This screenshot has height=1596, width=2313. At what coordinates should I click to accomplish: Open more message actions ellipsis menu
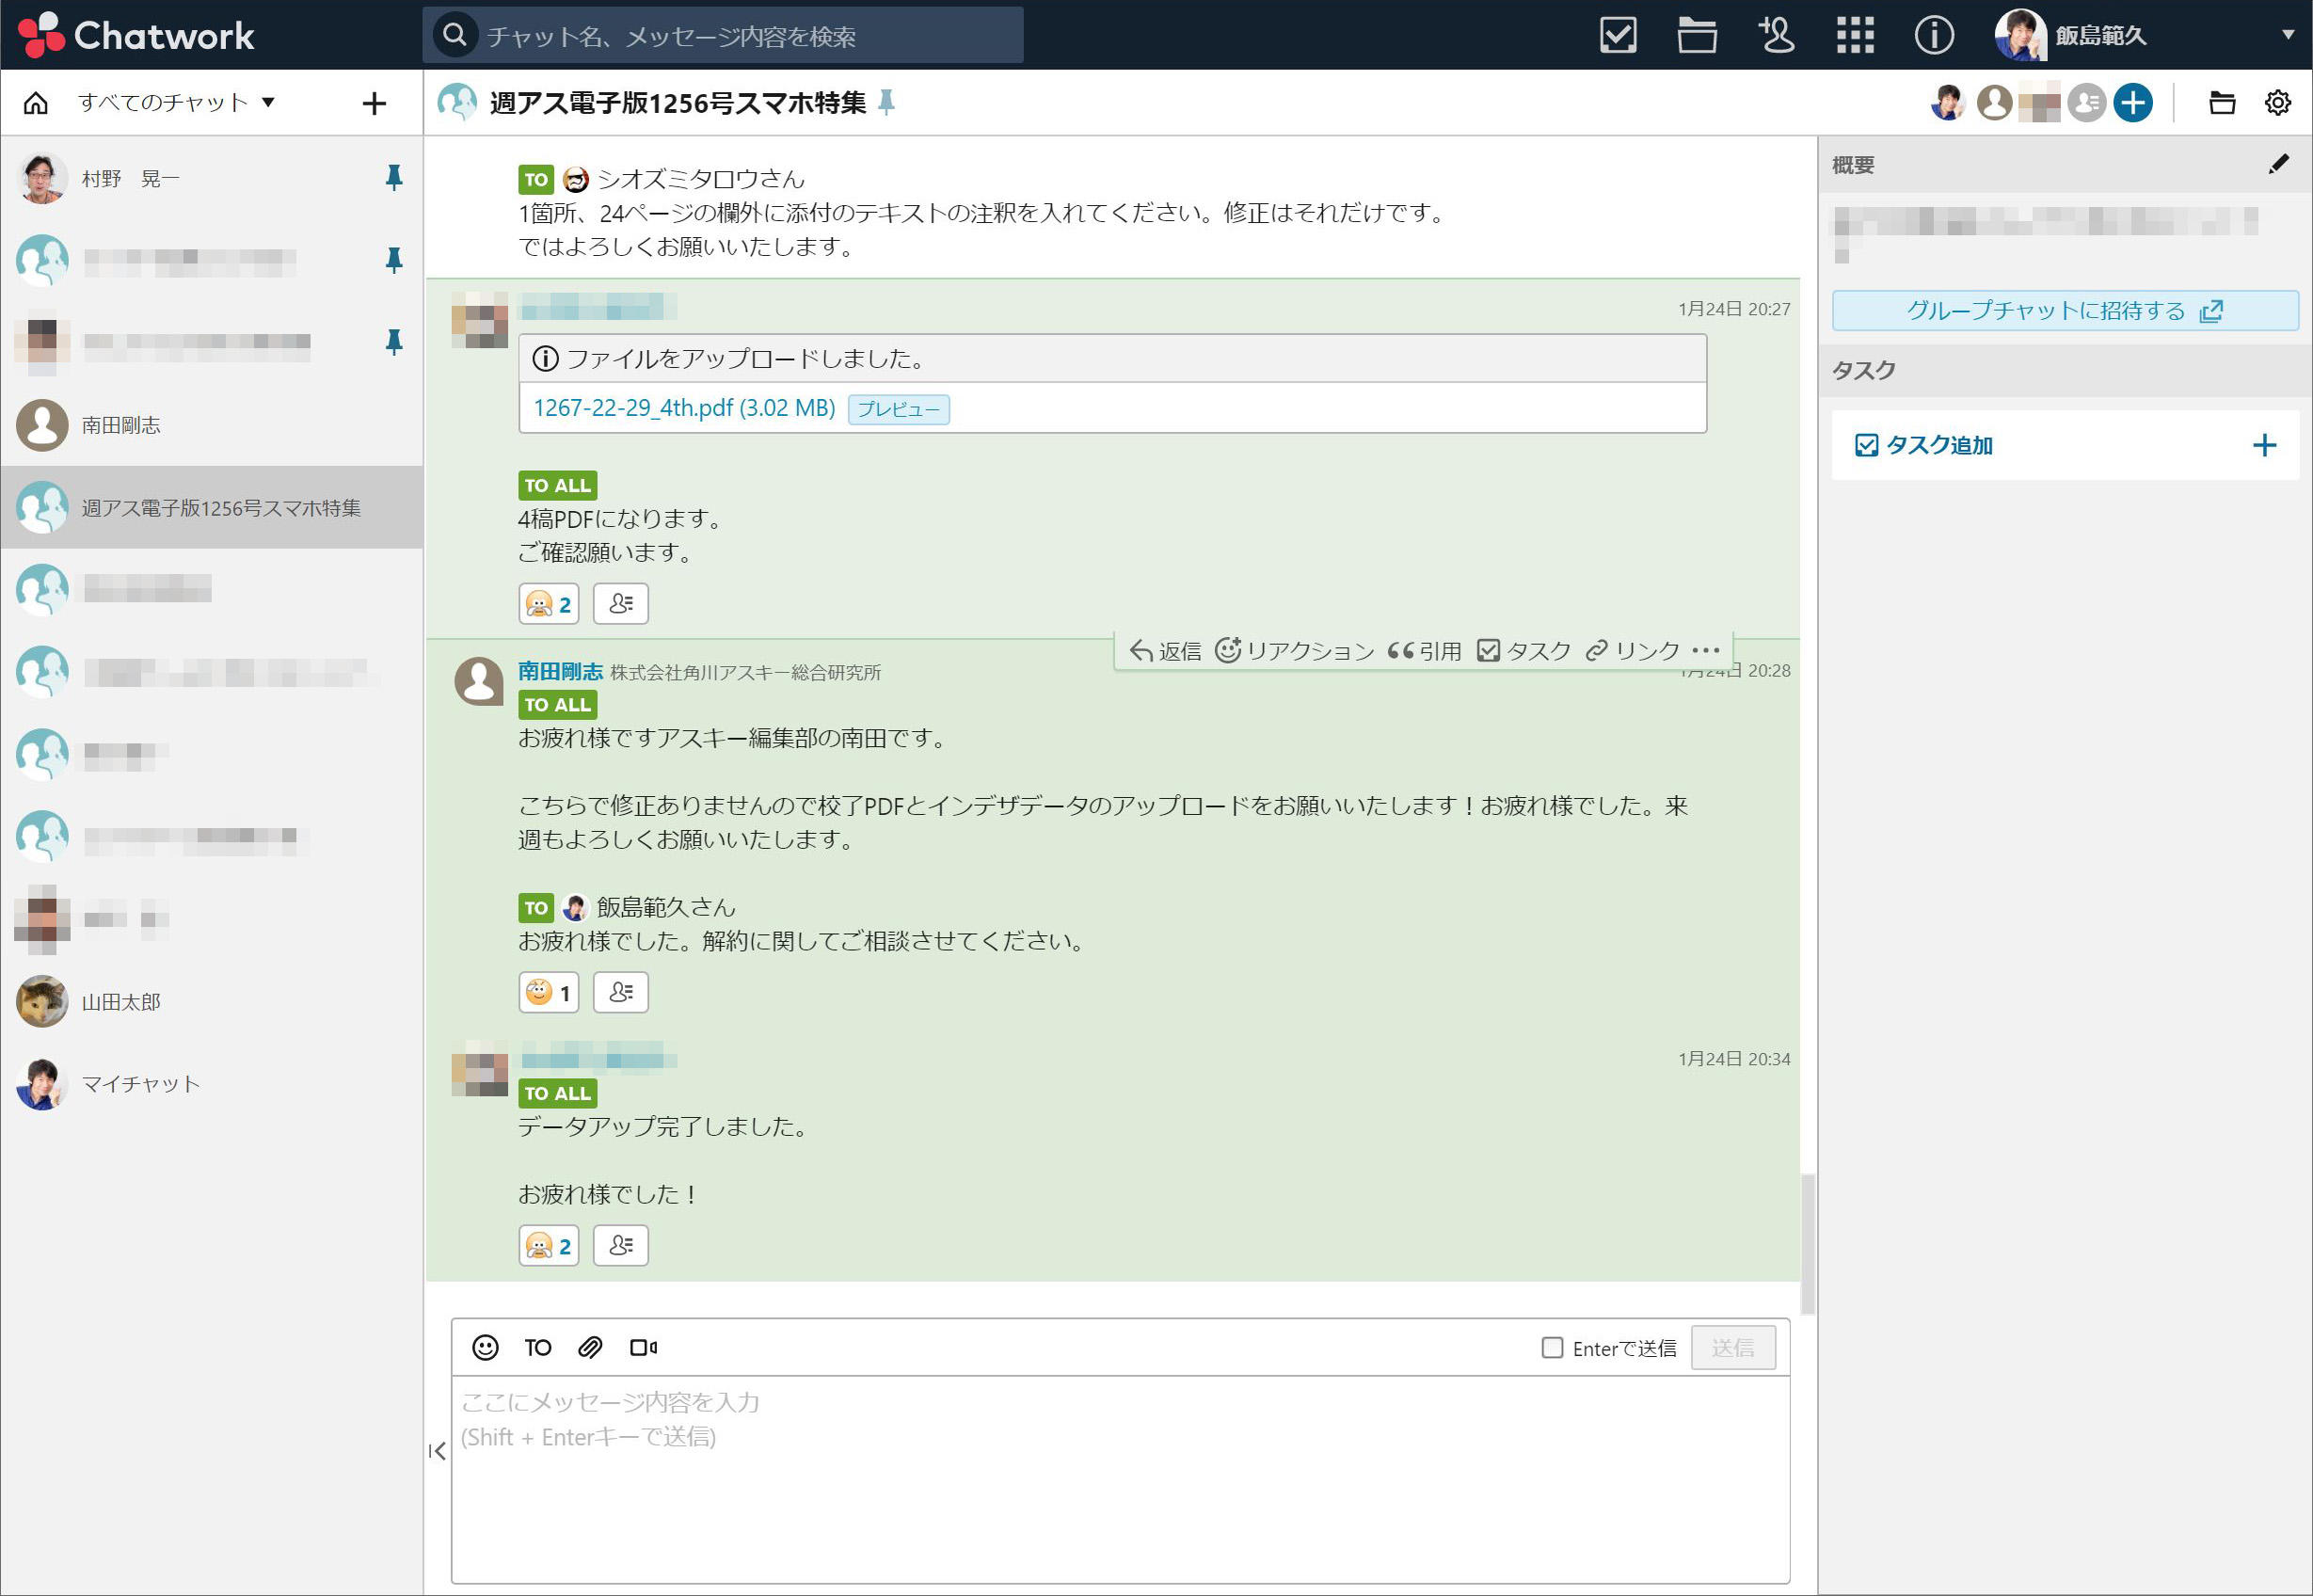pyautogui.click(x=1706, y=650)
